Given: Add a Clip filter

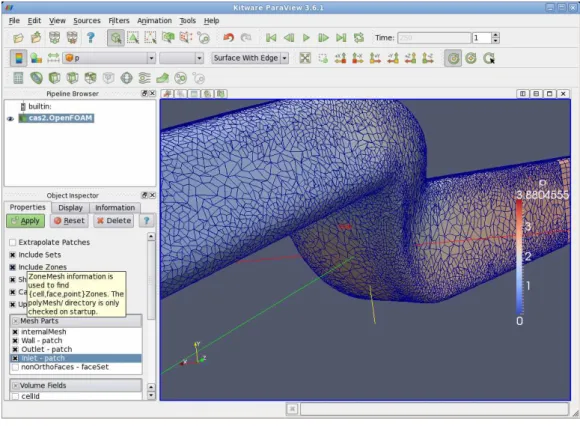Looking at the screenshot, I should tap(54, 78).
